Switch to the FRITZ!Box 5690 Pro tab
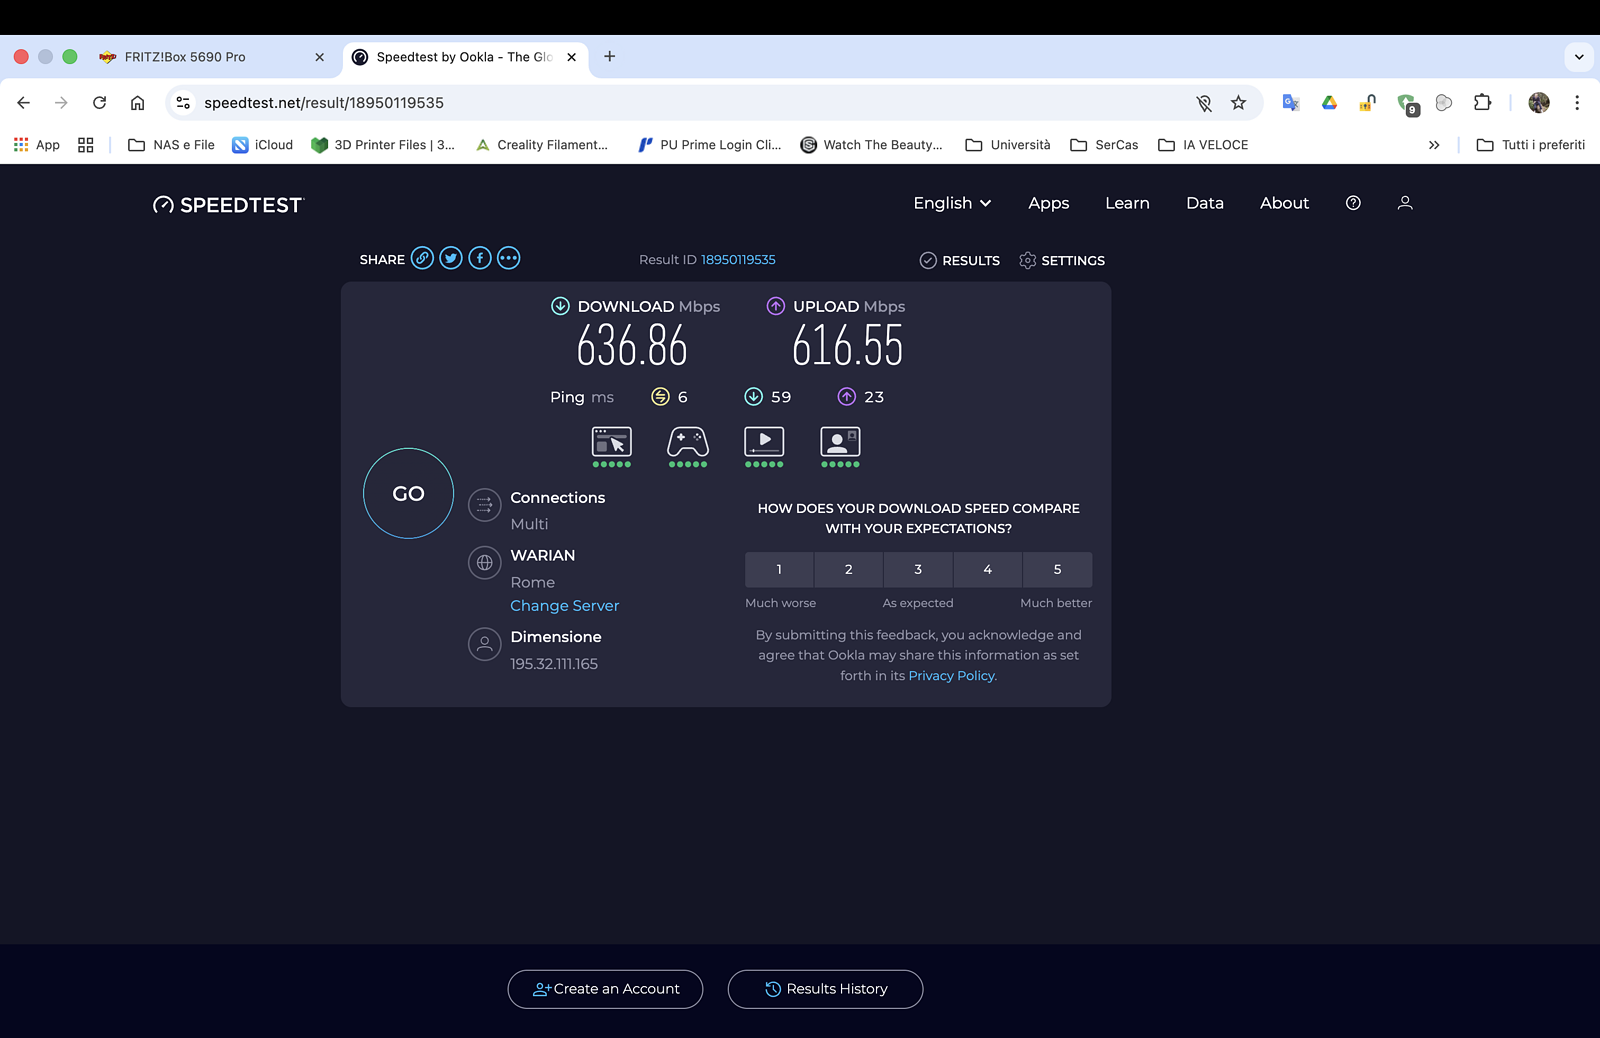The height and width of the screenshot is (1038, 1600). [211, 57]
